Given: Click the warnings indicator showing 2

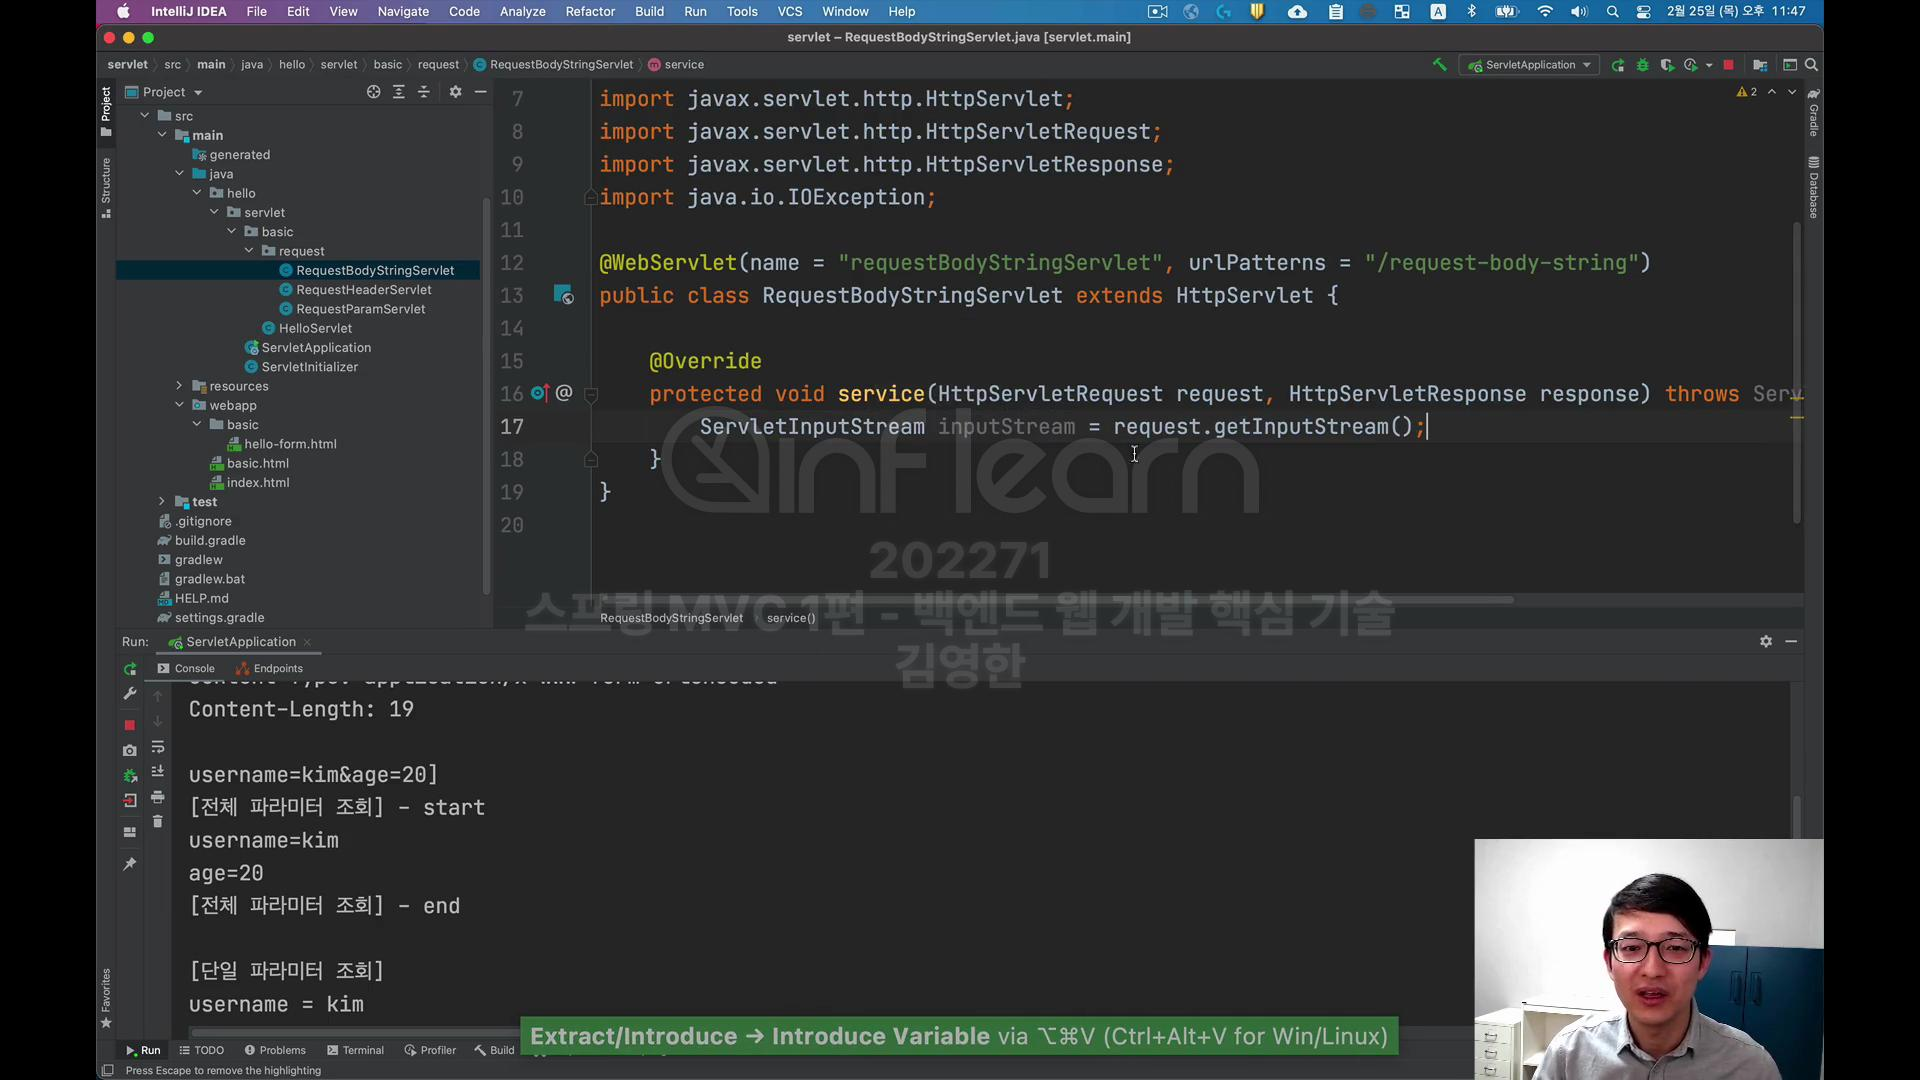Looking at the screenshot, I should [x=1747, y=92].
